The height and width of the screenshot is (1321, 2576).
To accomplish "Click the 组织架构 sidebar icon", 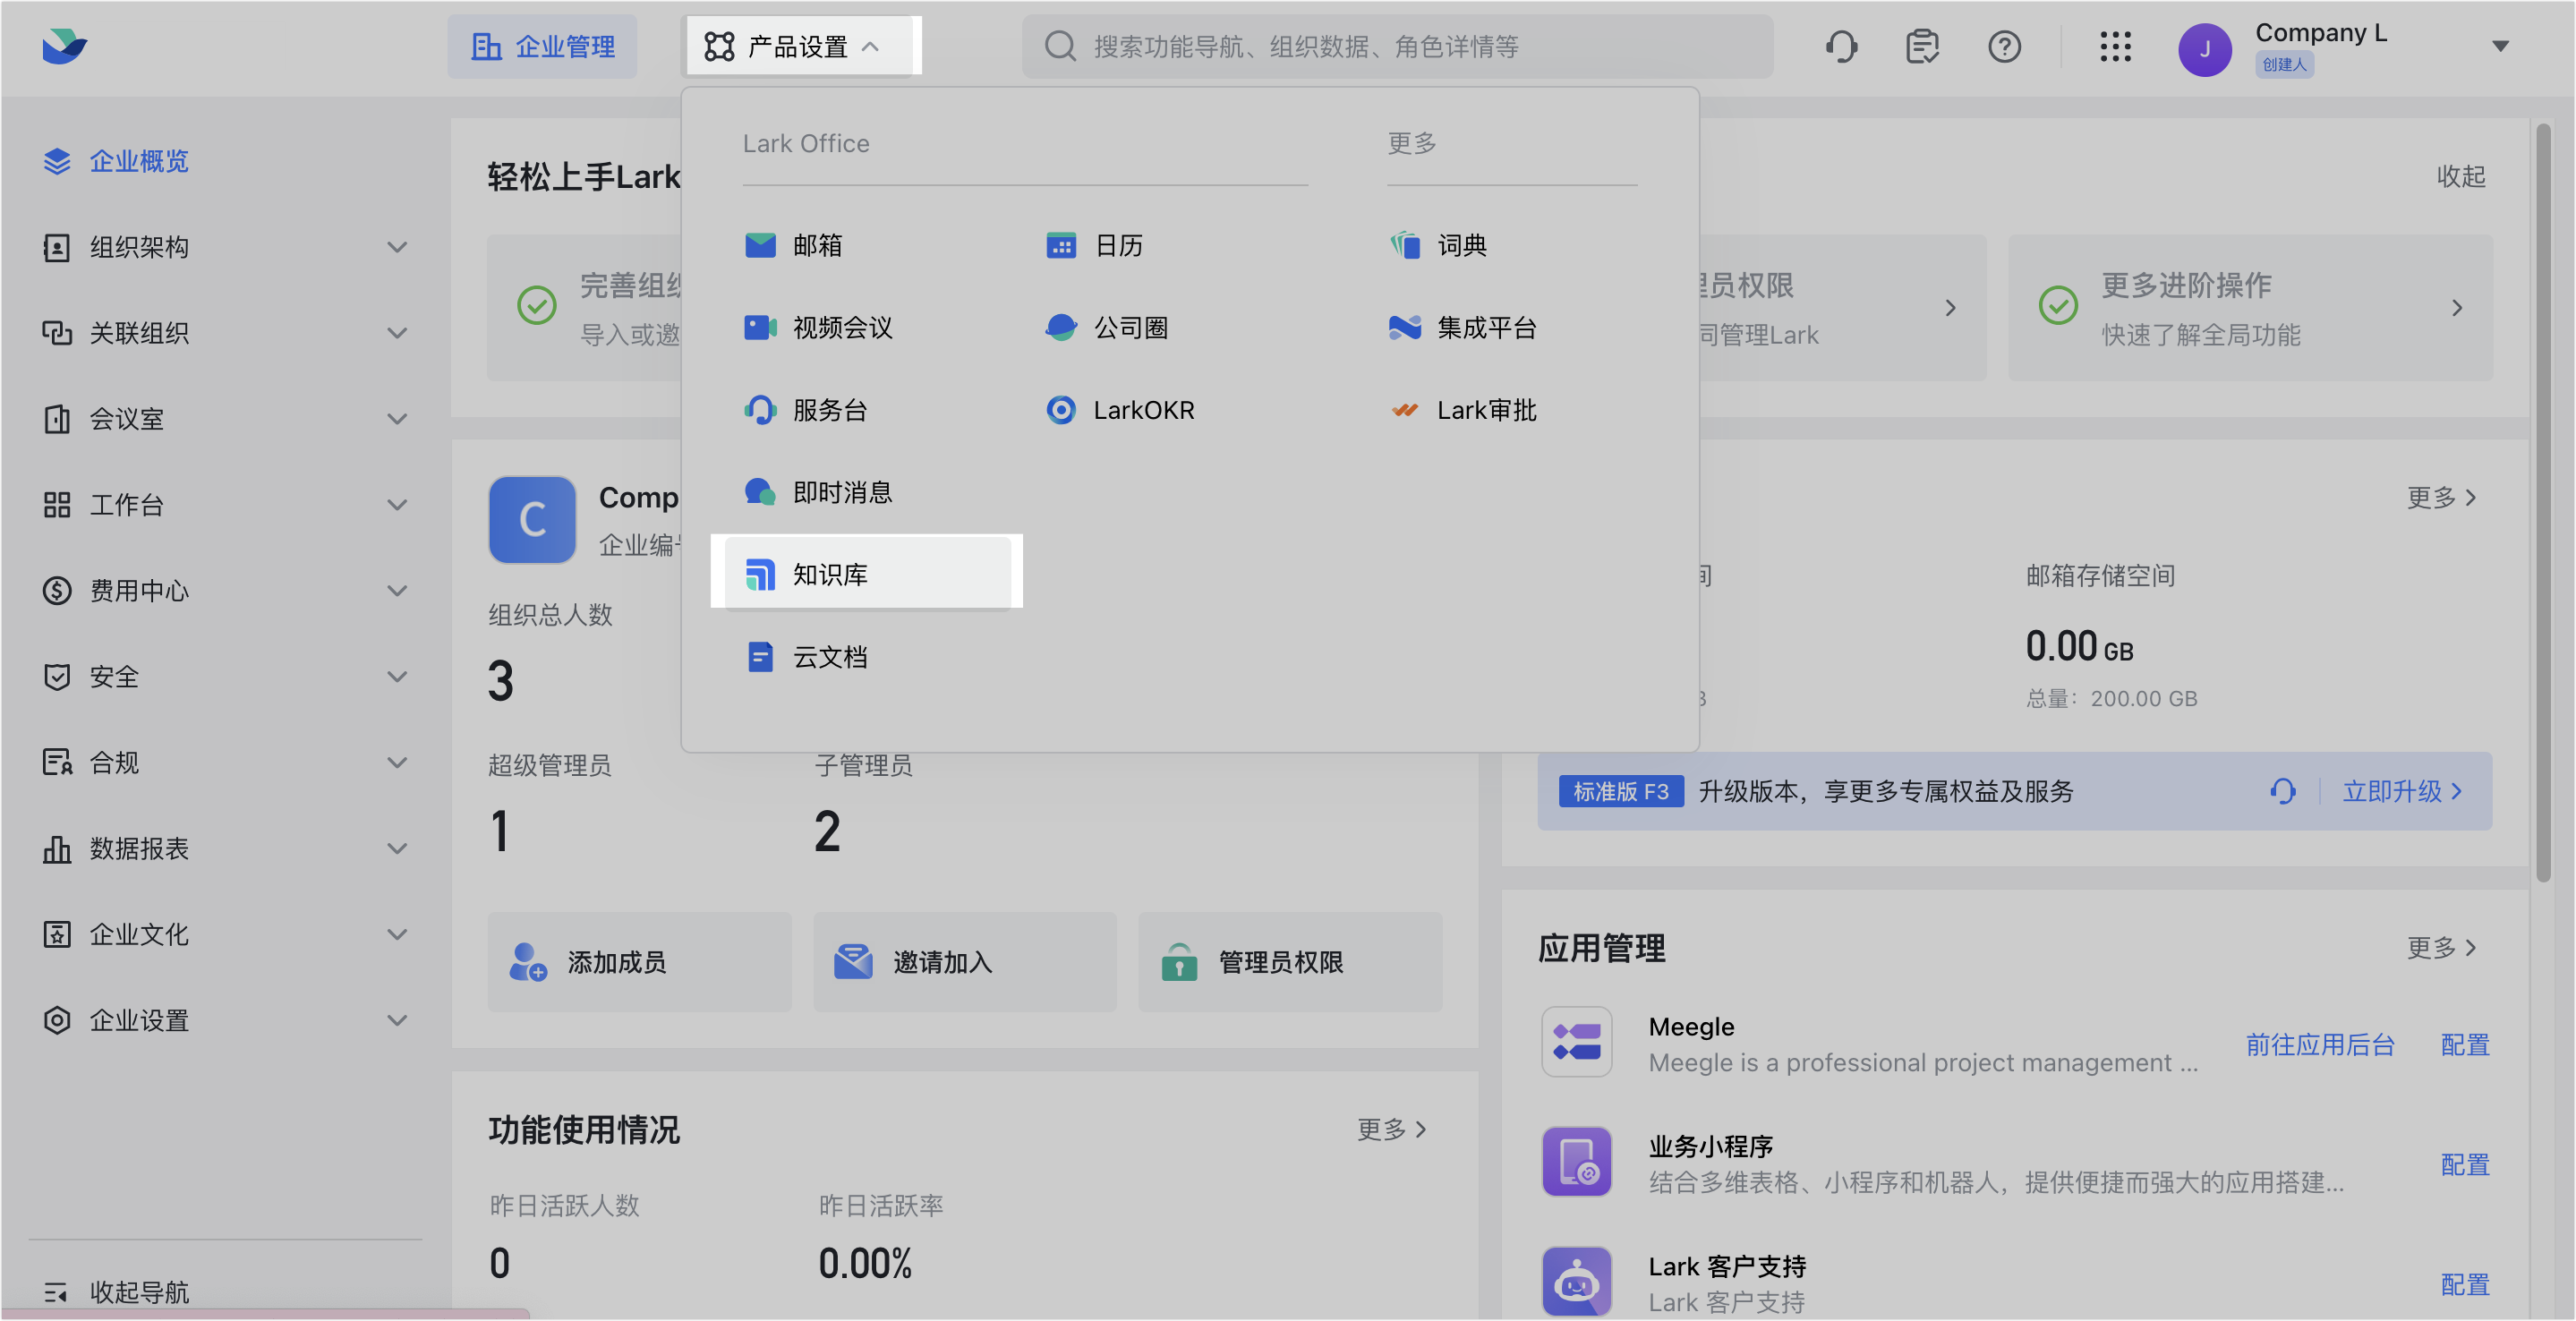I will click(x=57, y=247).
